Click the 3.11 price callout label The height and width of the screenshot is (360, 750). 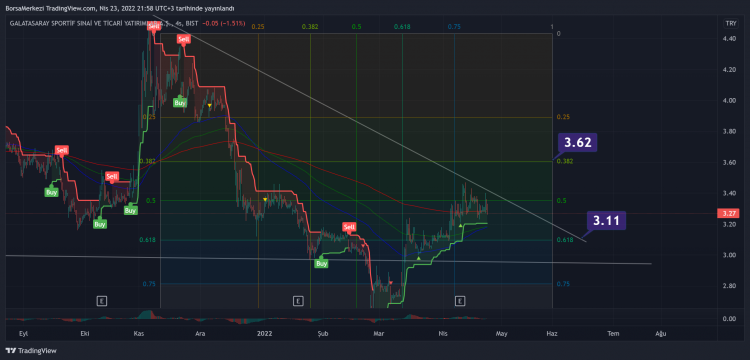(607, 220)
